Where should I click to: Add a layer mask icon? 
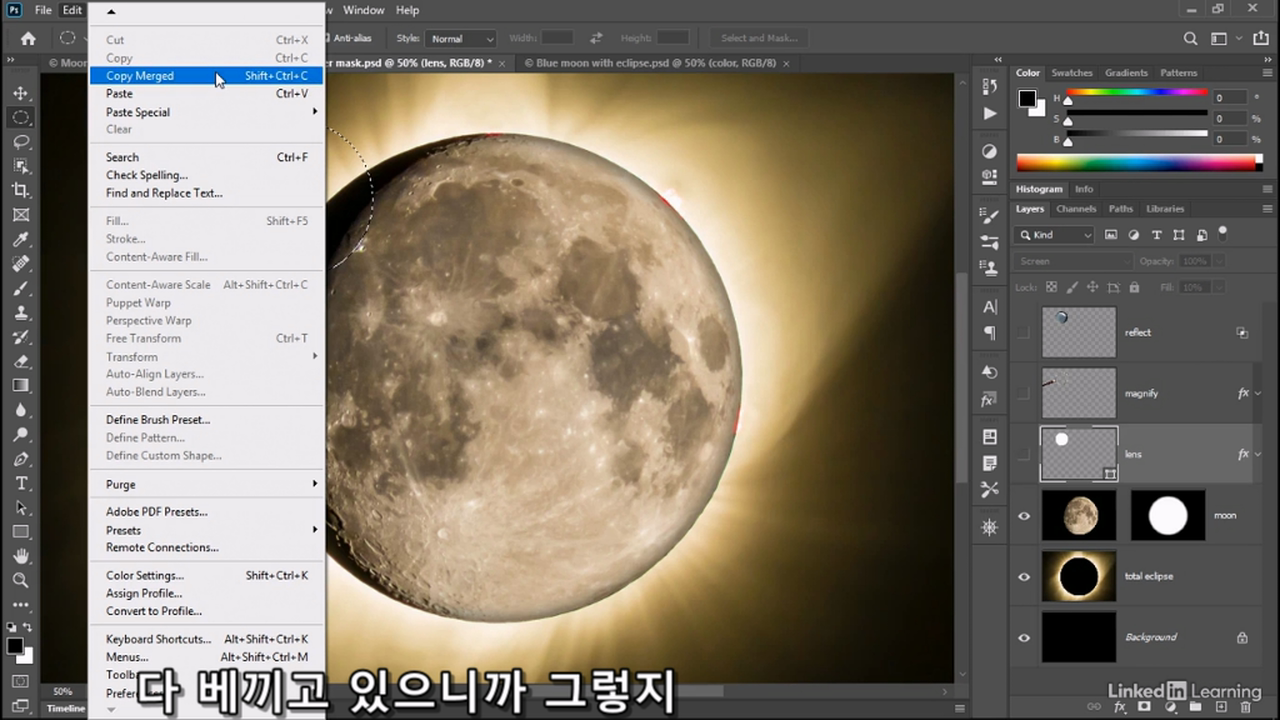[1145, 707]
